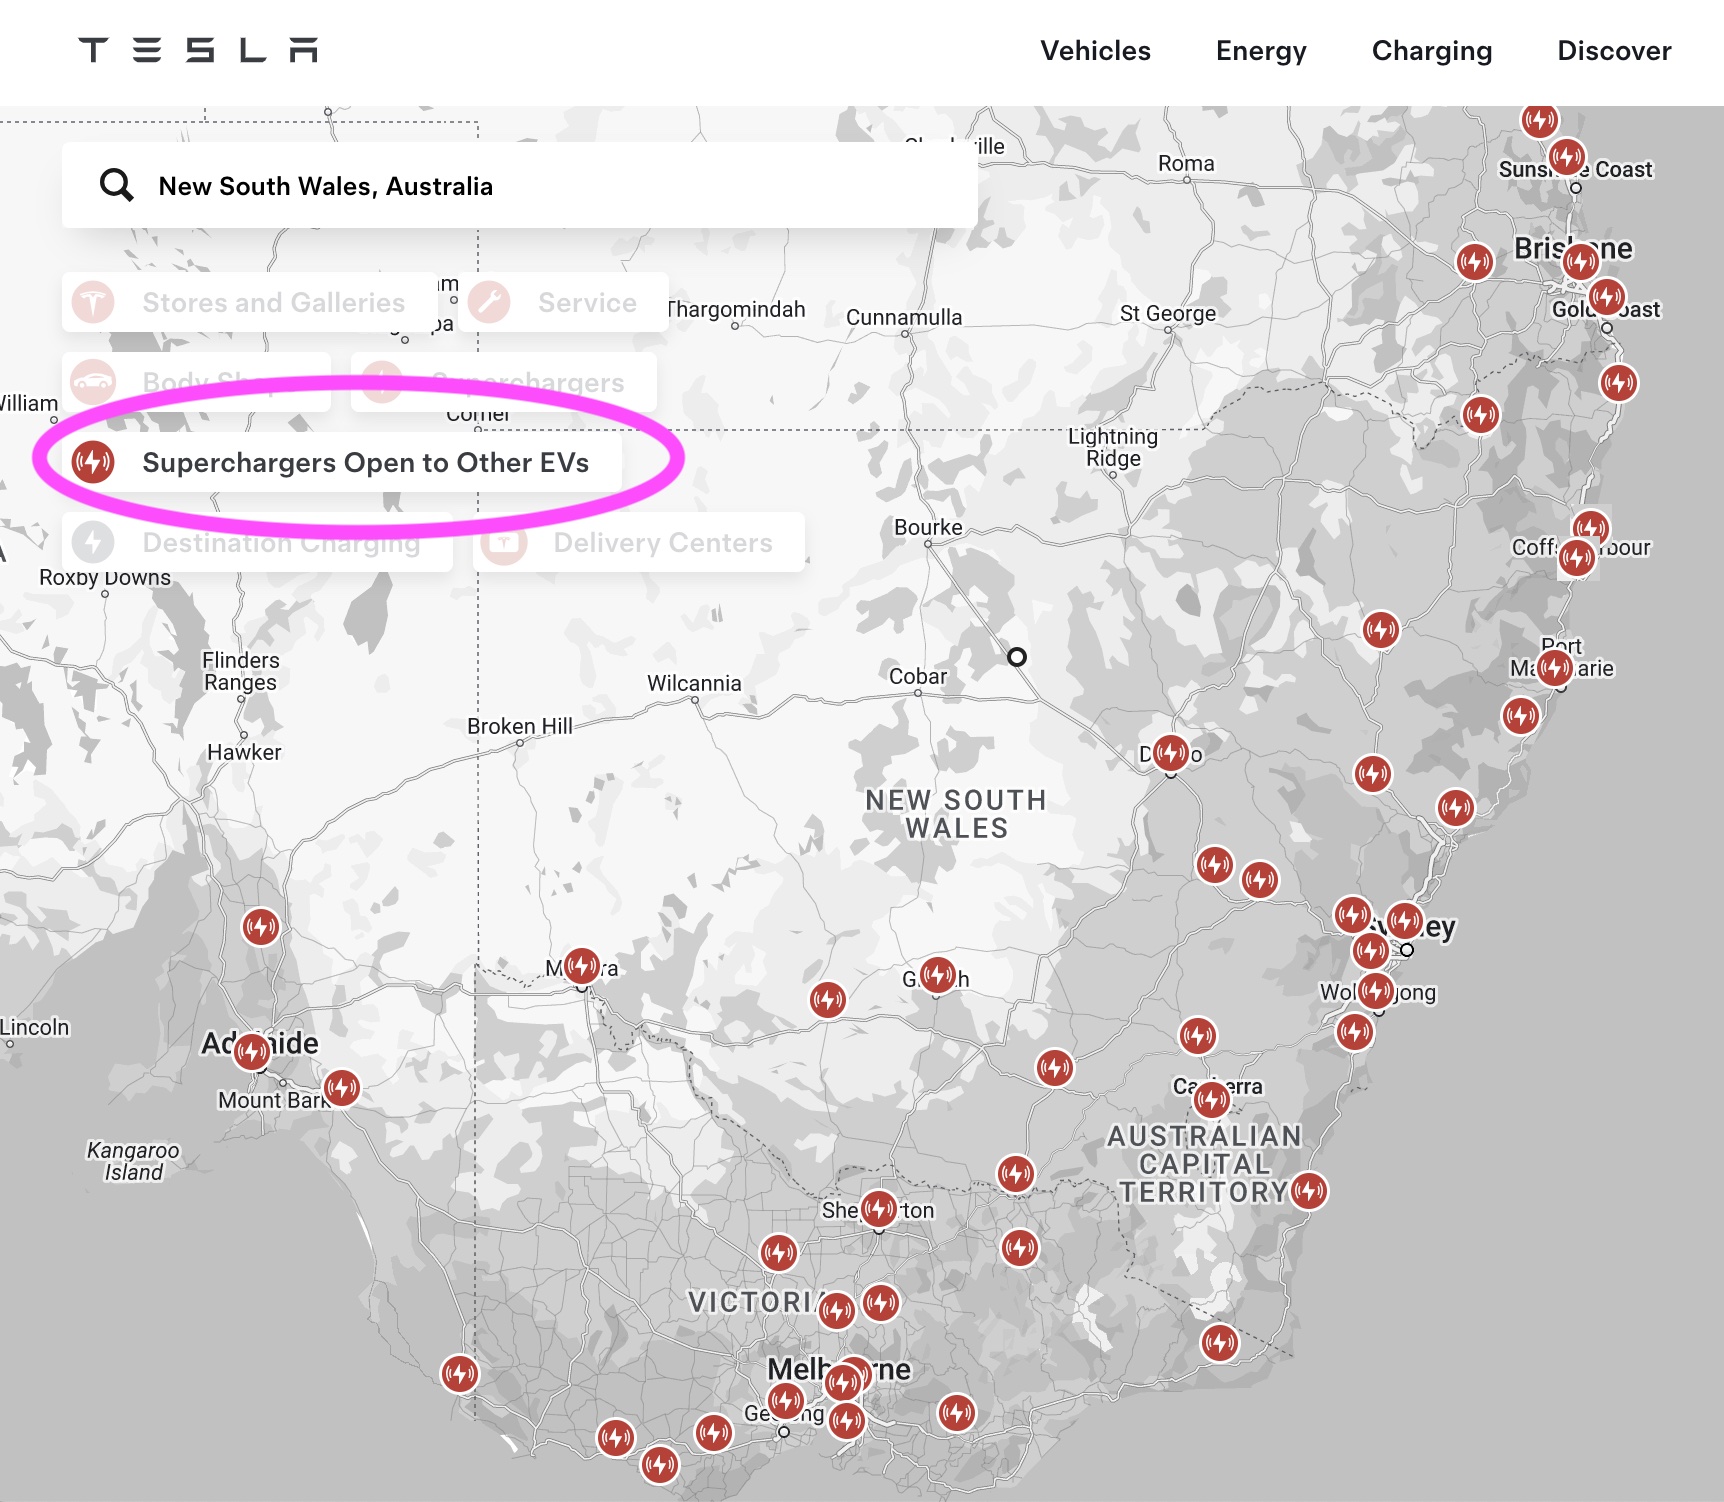Viewport: 1724px width, 1502px height.
Task: Open the Energy menu
Action: 1261,51
